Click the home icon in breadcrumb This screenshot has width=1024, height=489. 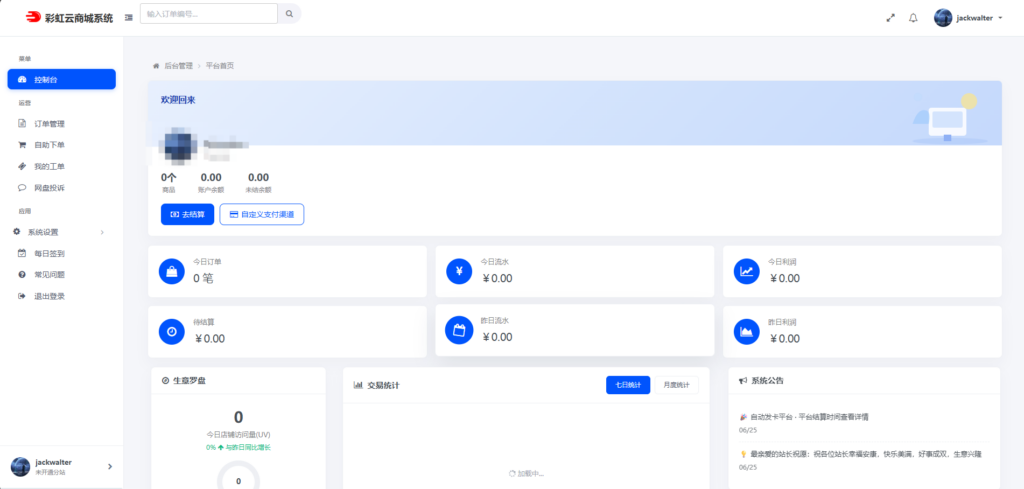pos(156,65)
